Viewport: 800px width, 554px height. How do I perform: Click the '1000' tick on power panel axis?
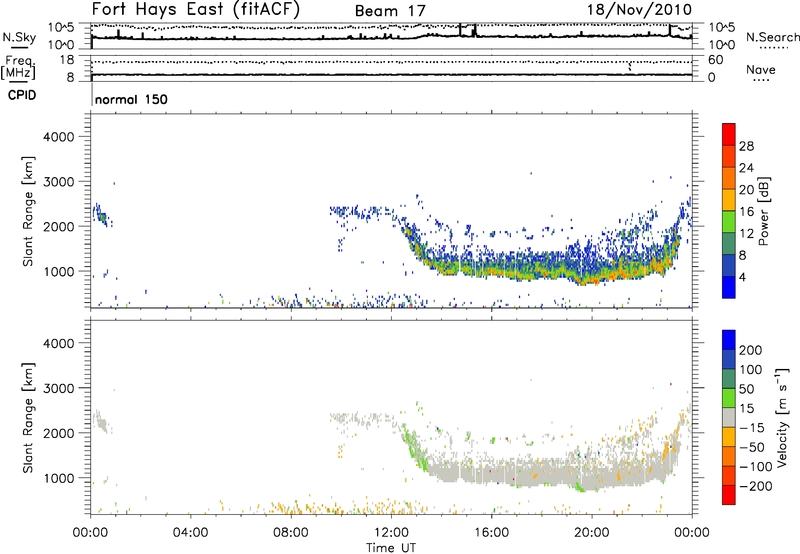pos(59,271)
